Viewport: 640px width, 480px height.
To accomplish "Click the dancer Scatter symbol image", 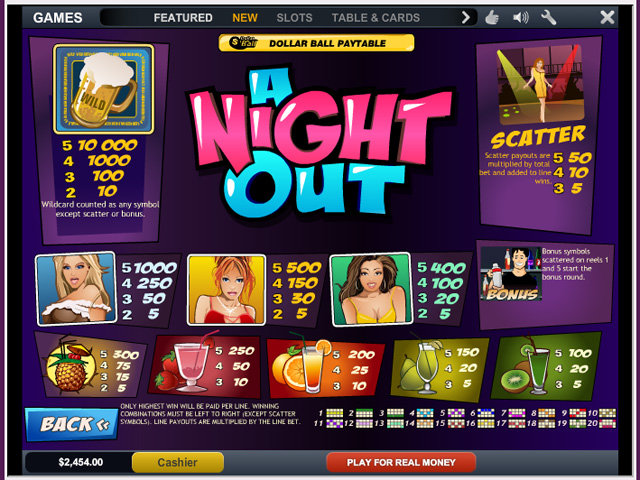I will [540, 83].
